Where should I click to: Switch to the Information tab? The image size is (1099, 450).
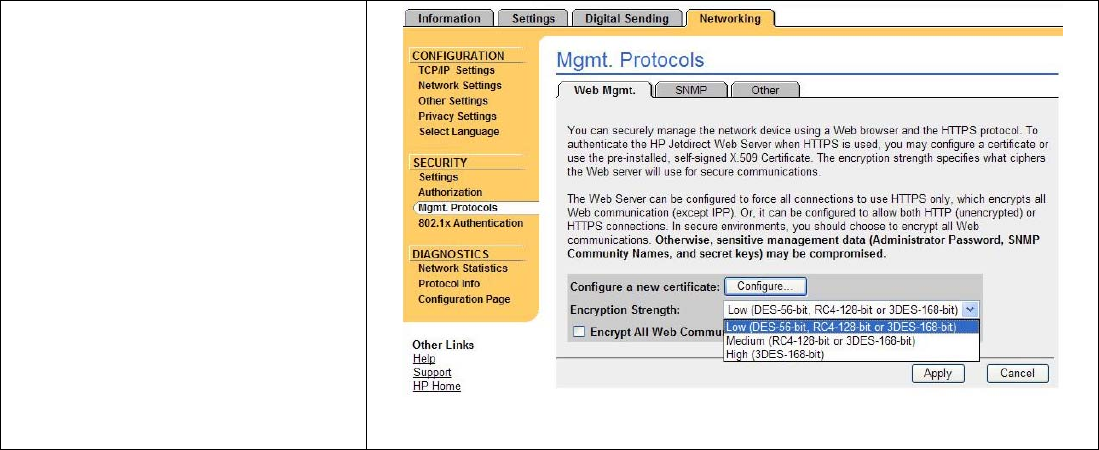click(x=449, y=19)
